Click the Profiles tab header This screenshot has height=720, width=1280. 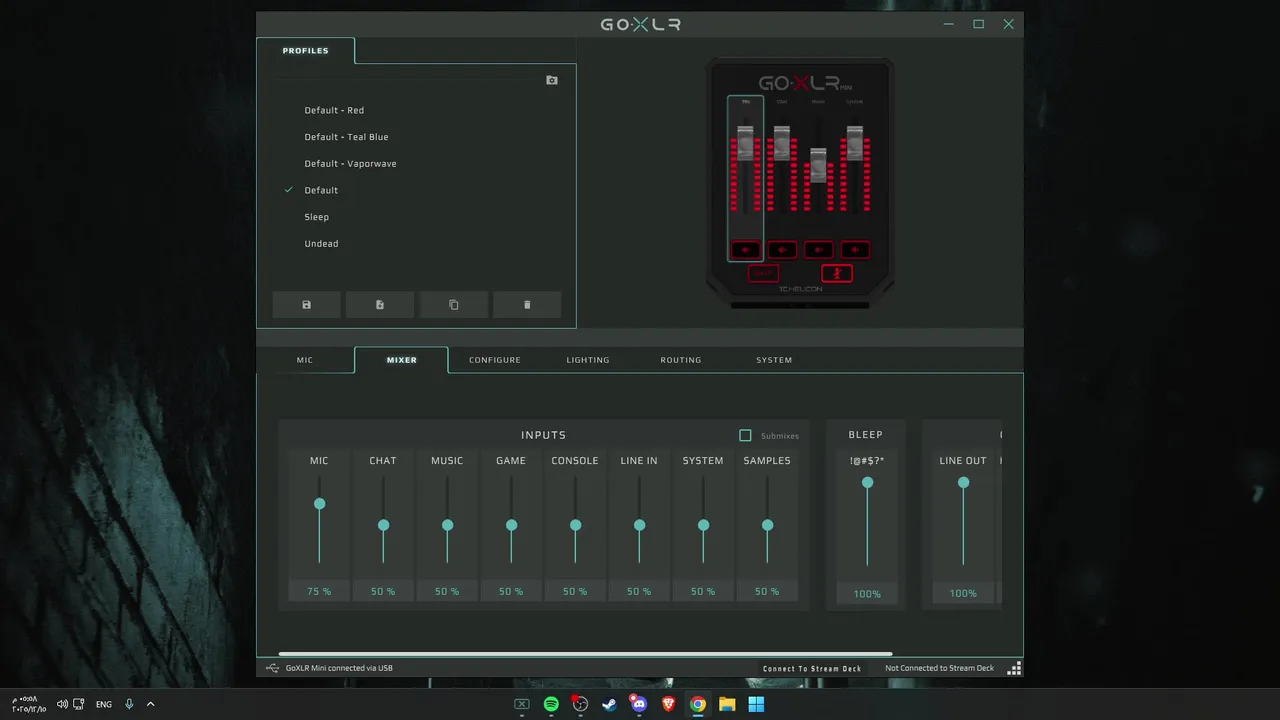pos(305,50)
